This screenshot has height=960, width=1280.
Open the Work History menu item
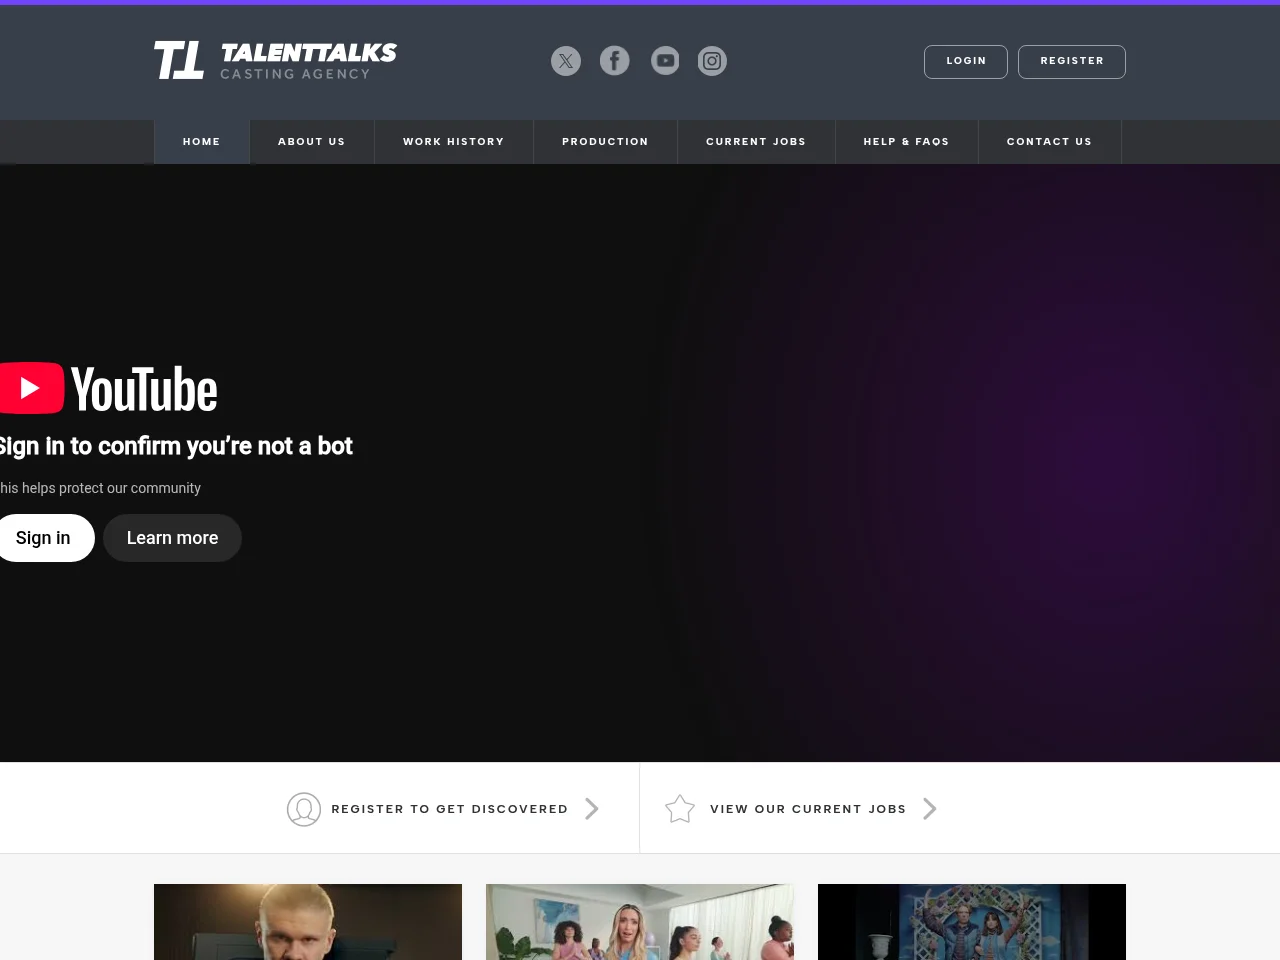pyautogui.click(x=454, y=142)
